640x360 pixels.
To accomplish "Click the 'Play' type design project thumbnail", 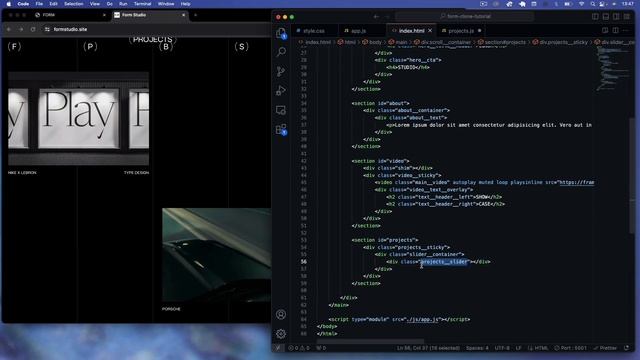I will pos(78,119).
